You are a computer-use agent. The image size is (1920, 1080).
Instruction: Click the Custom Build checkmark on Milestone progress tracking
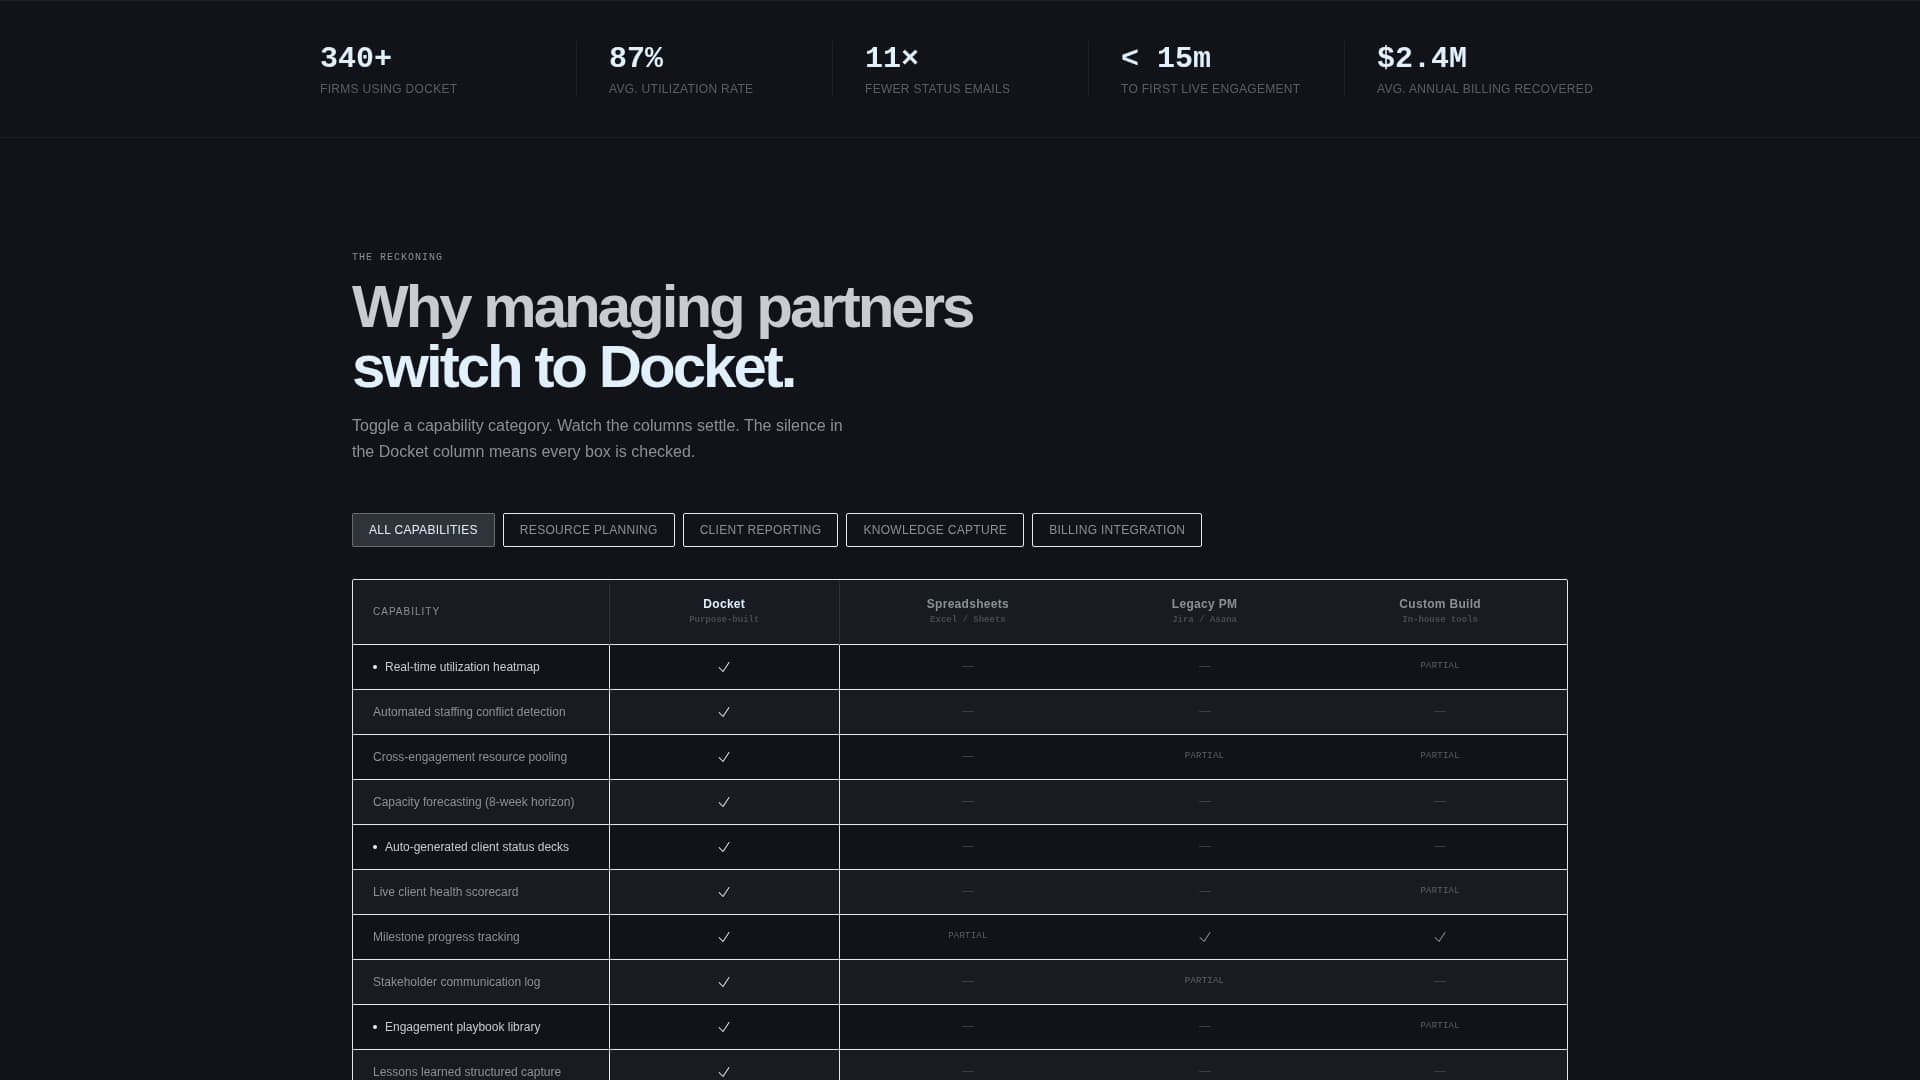pos(1440,937)
